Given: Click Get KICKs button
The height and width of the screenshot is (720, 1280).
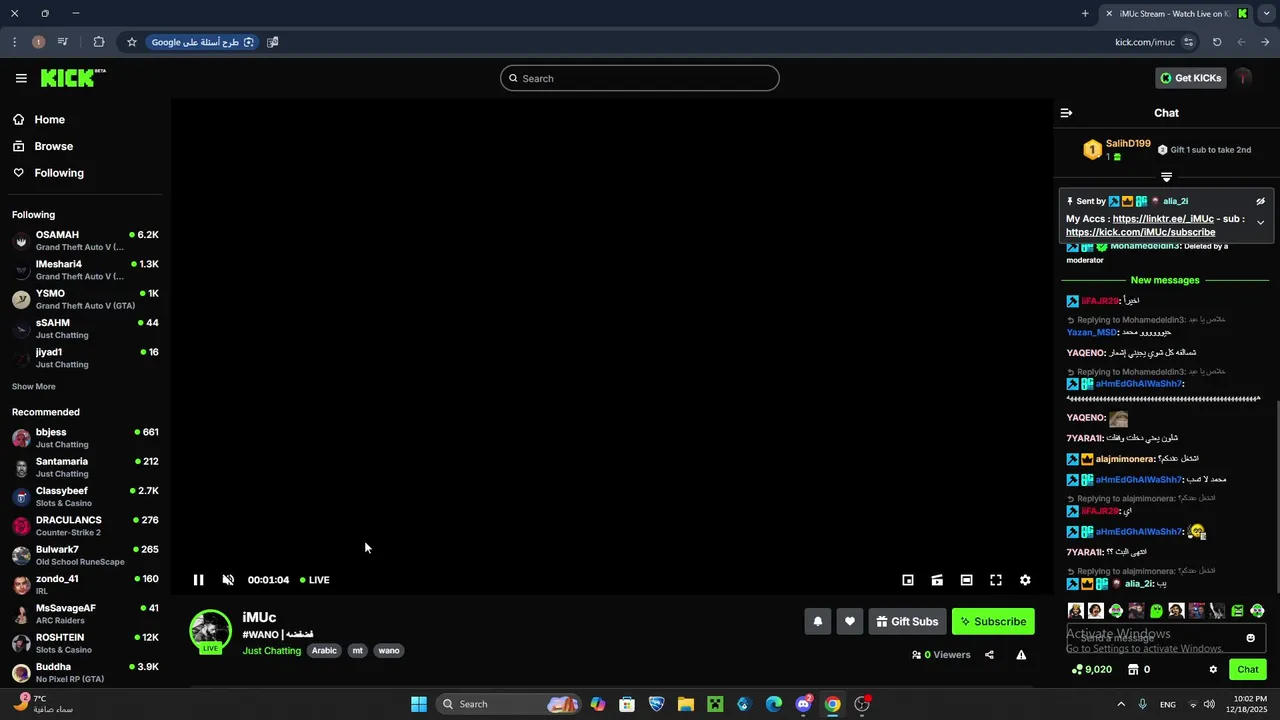Looking at the screenshot, I should (1190, 78).
